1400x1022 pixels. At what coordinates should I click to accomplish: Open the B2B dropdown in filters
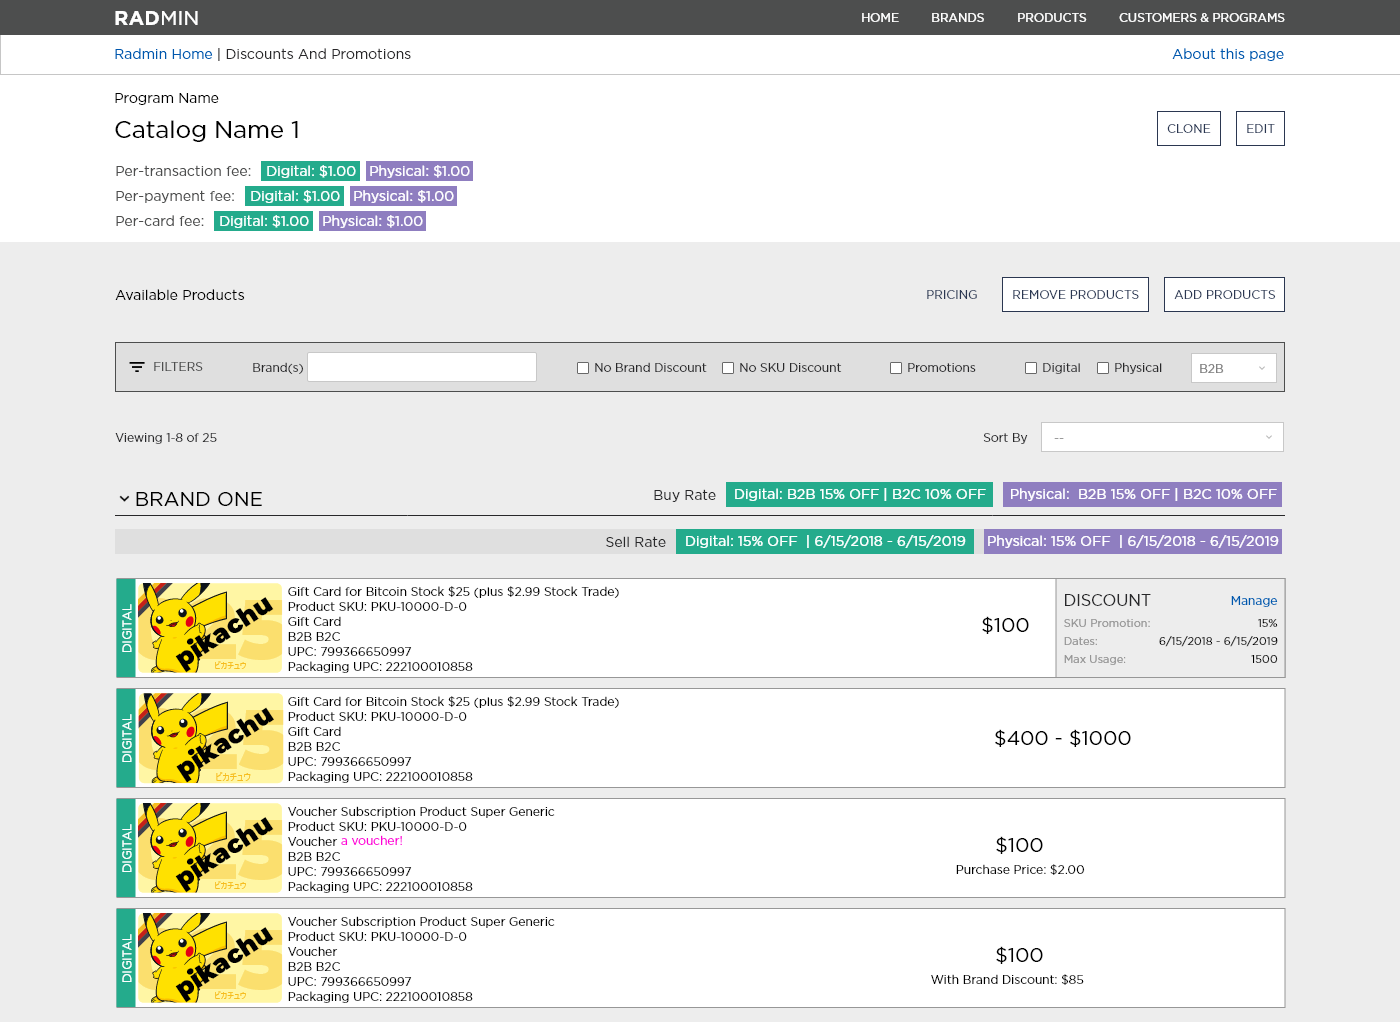[x=1233, y=368]
